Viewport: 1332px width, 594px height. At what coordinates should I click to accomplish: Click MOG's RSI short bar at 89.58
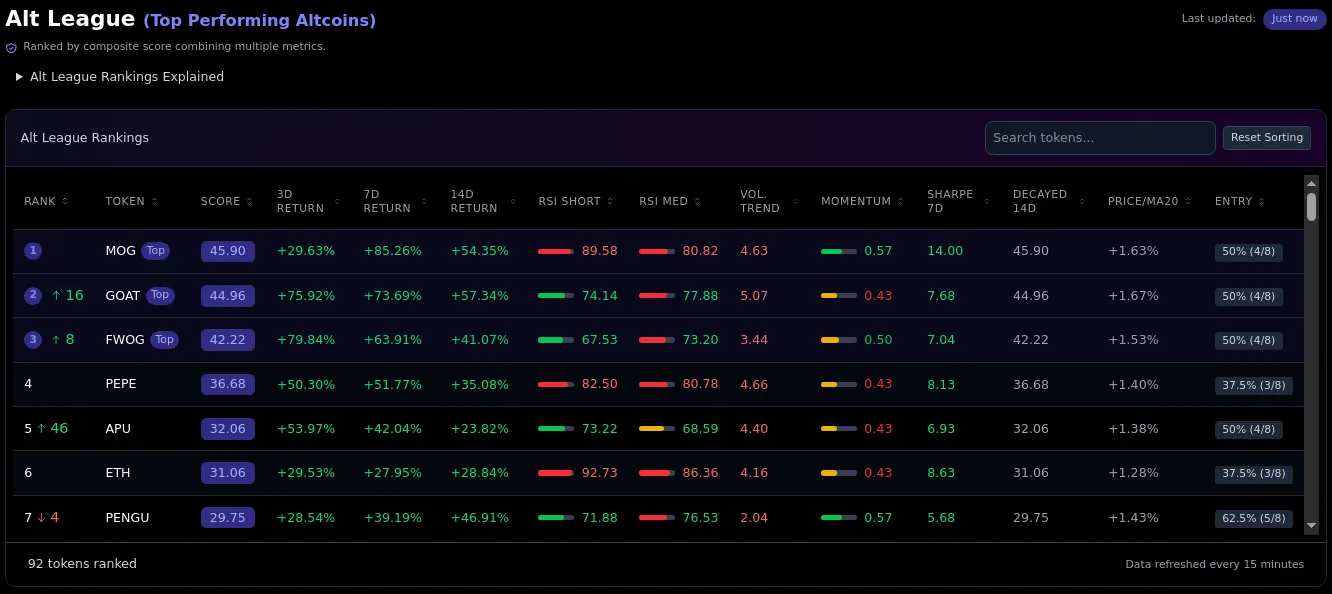click(x=556, y=252)
